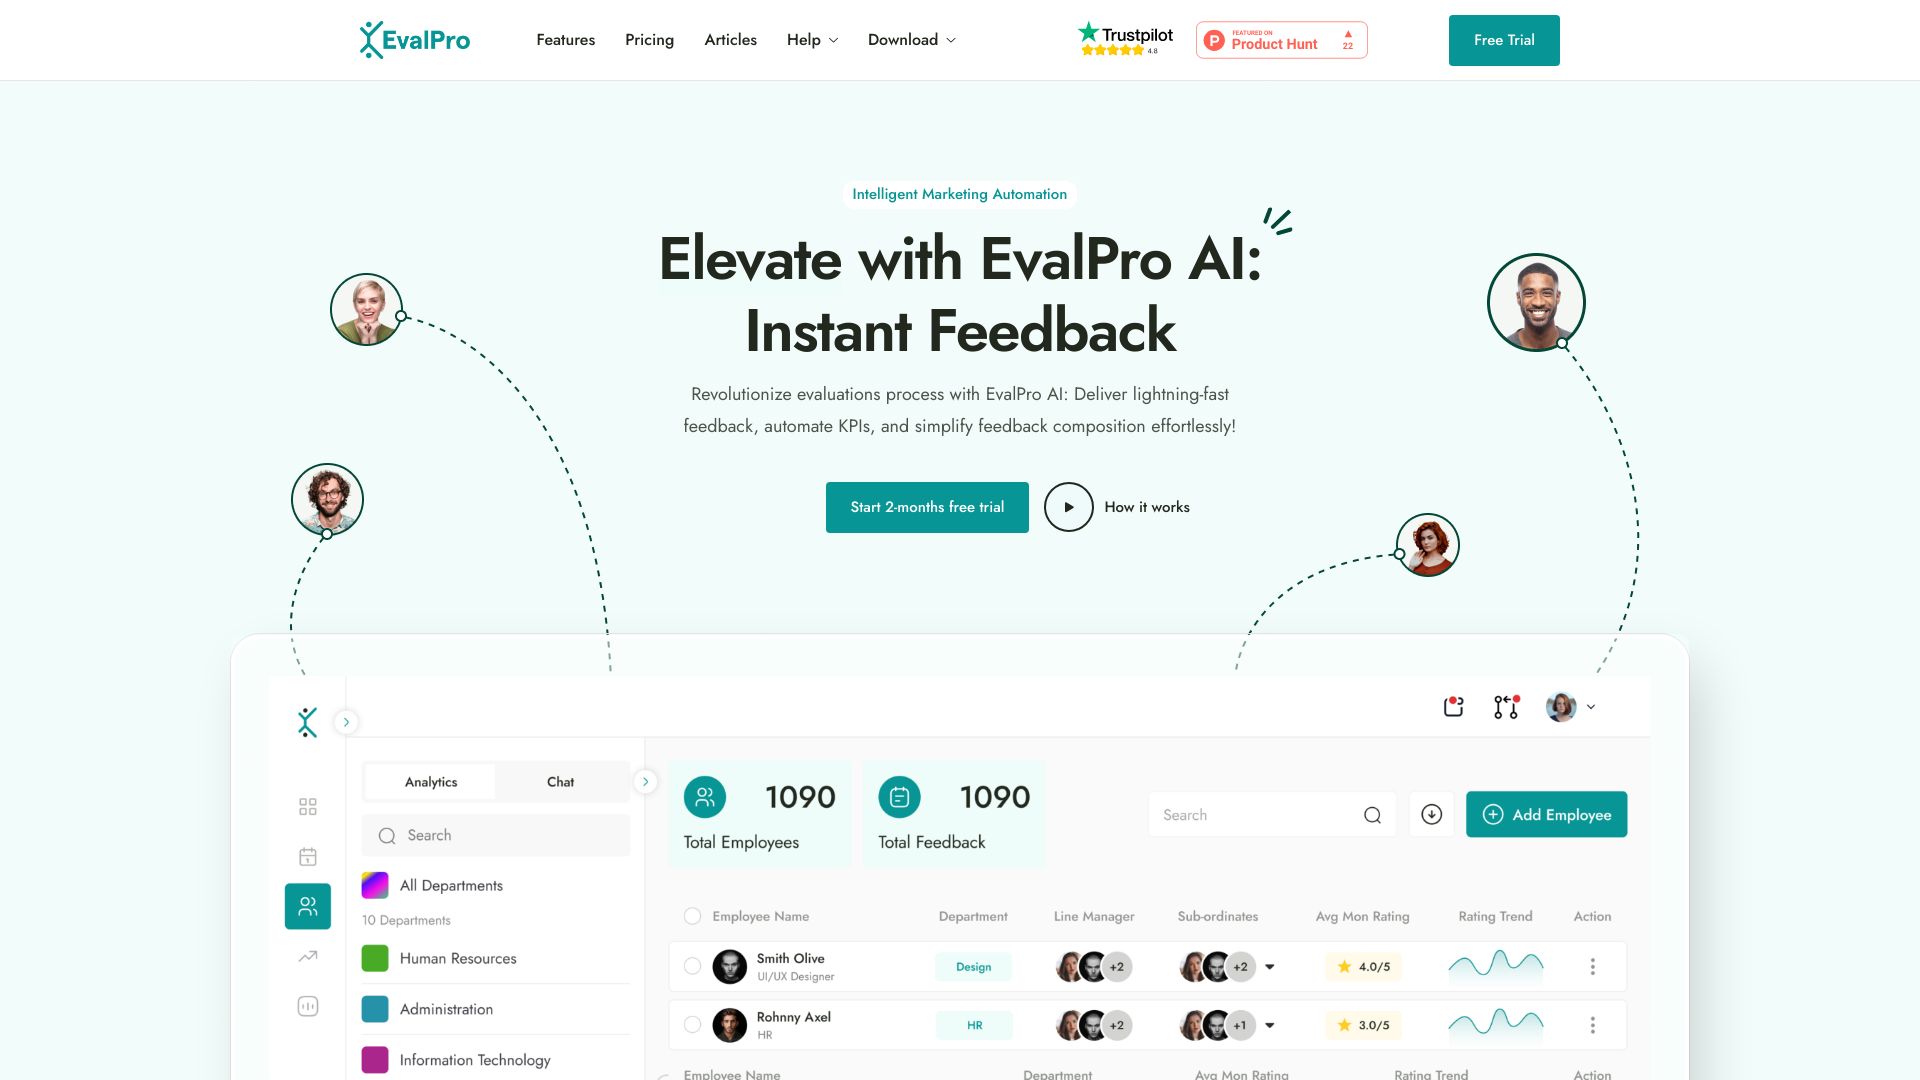Check the Rohnny Axel employee row checkbox
Viewport: 1920px width, 1080px height.
(691, 1025)
